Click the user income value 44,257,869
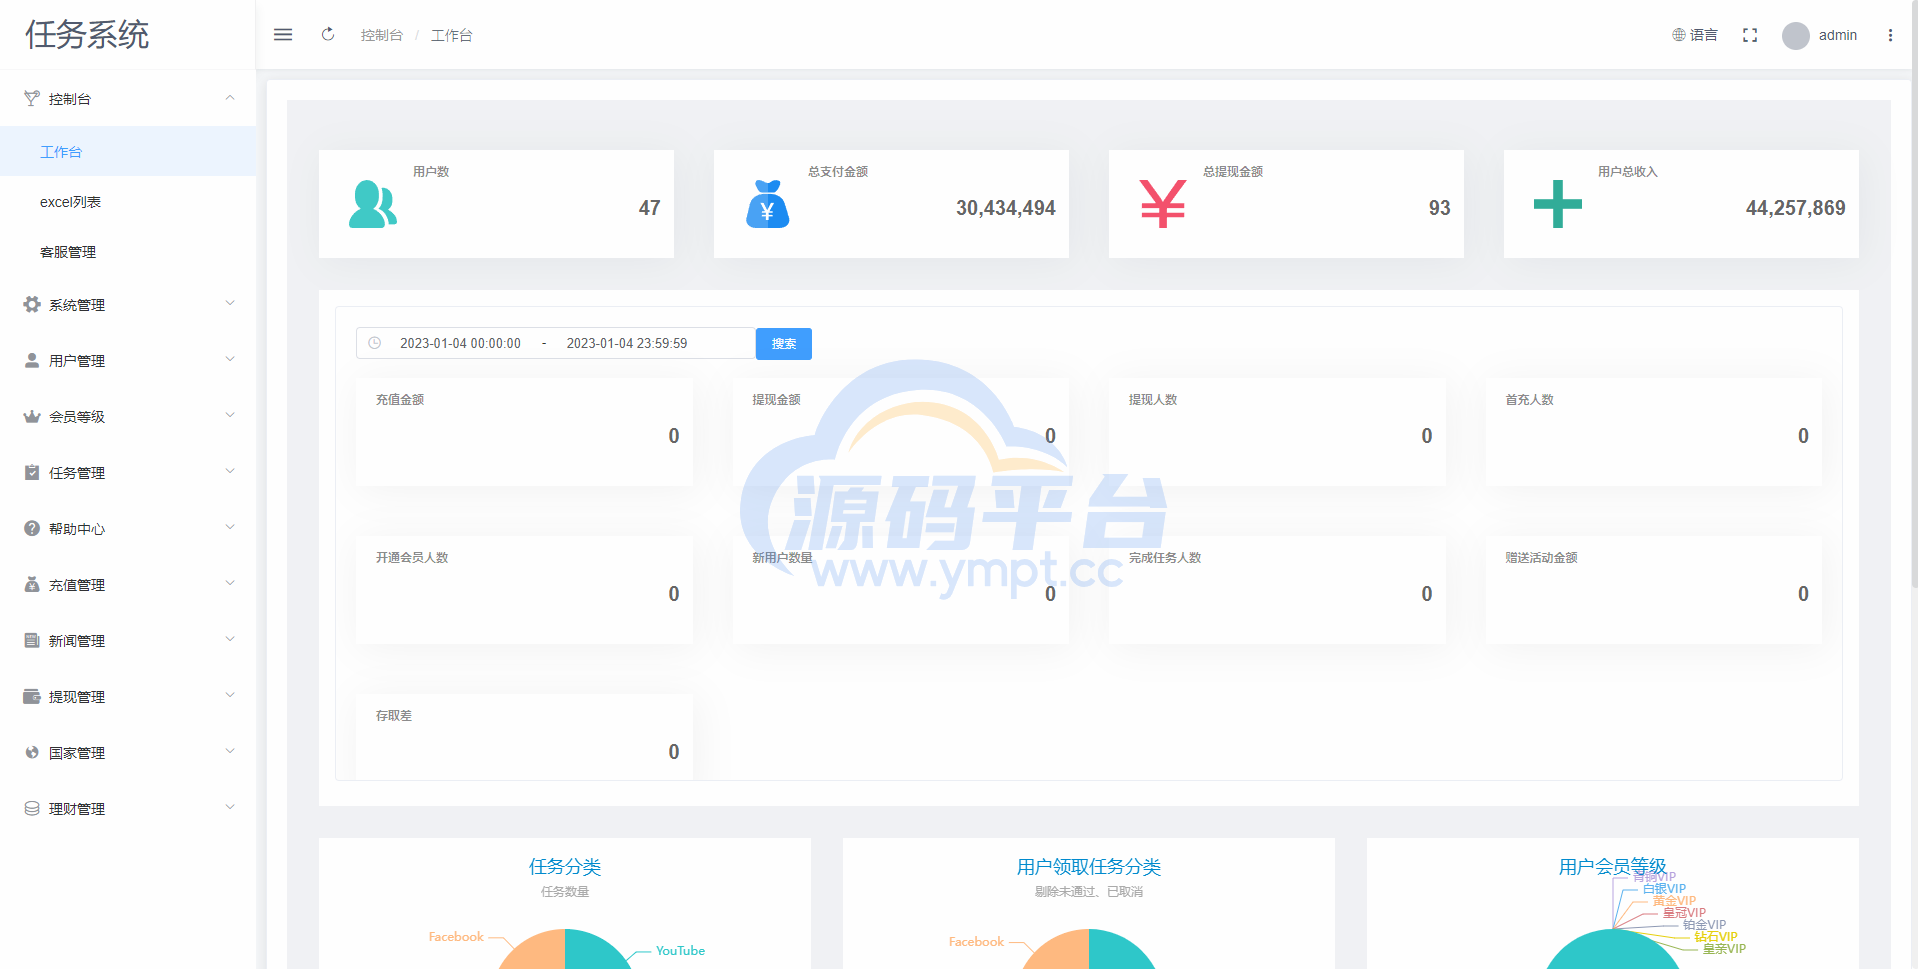 pos(1796,208)
